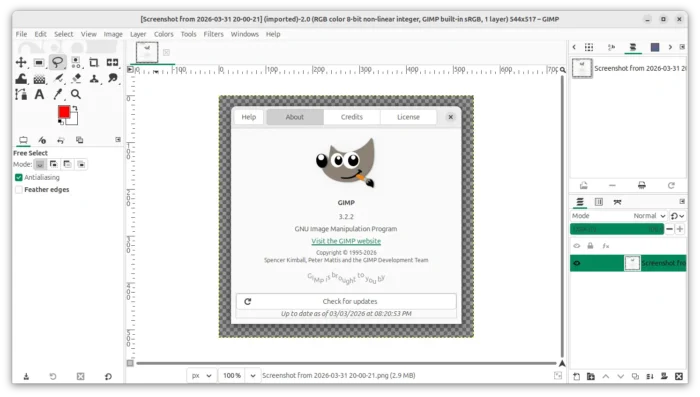The image size is (700, 397).
Task: Hide the Screenshot layer with eye icon
Action: click(x=576, y=263)
